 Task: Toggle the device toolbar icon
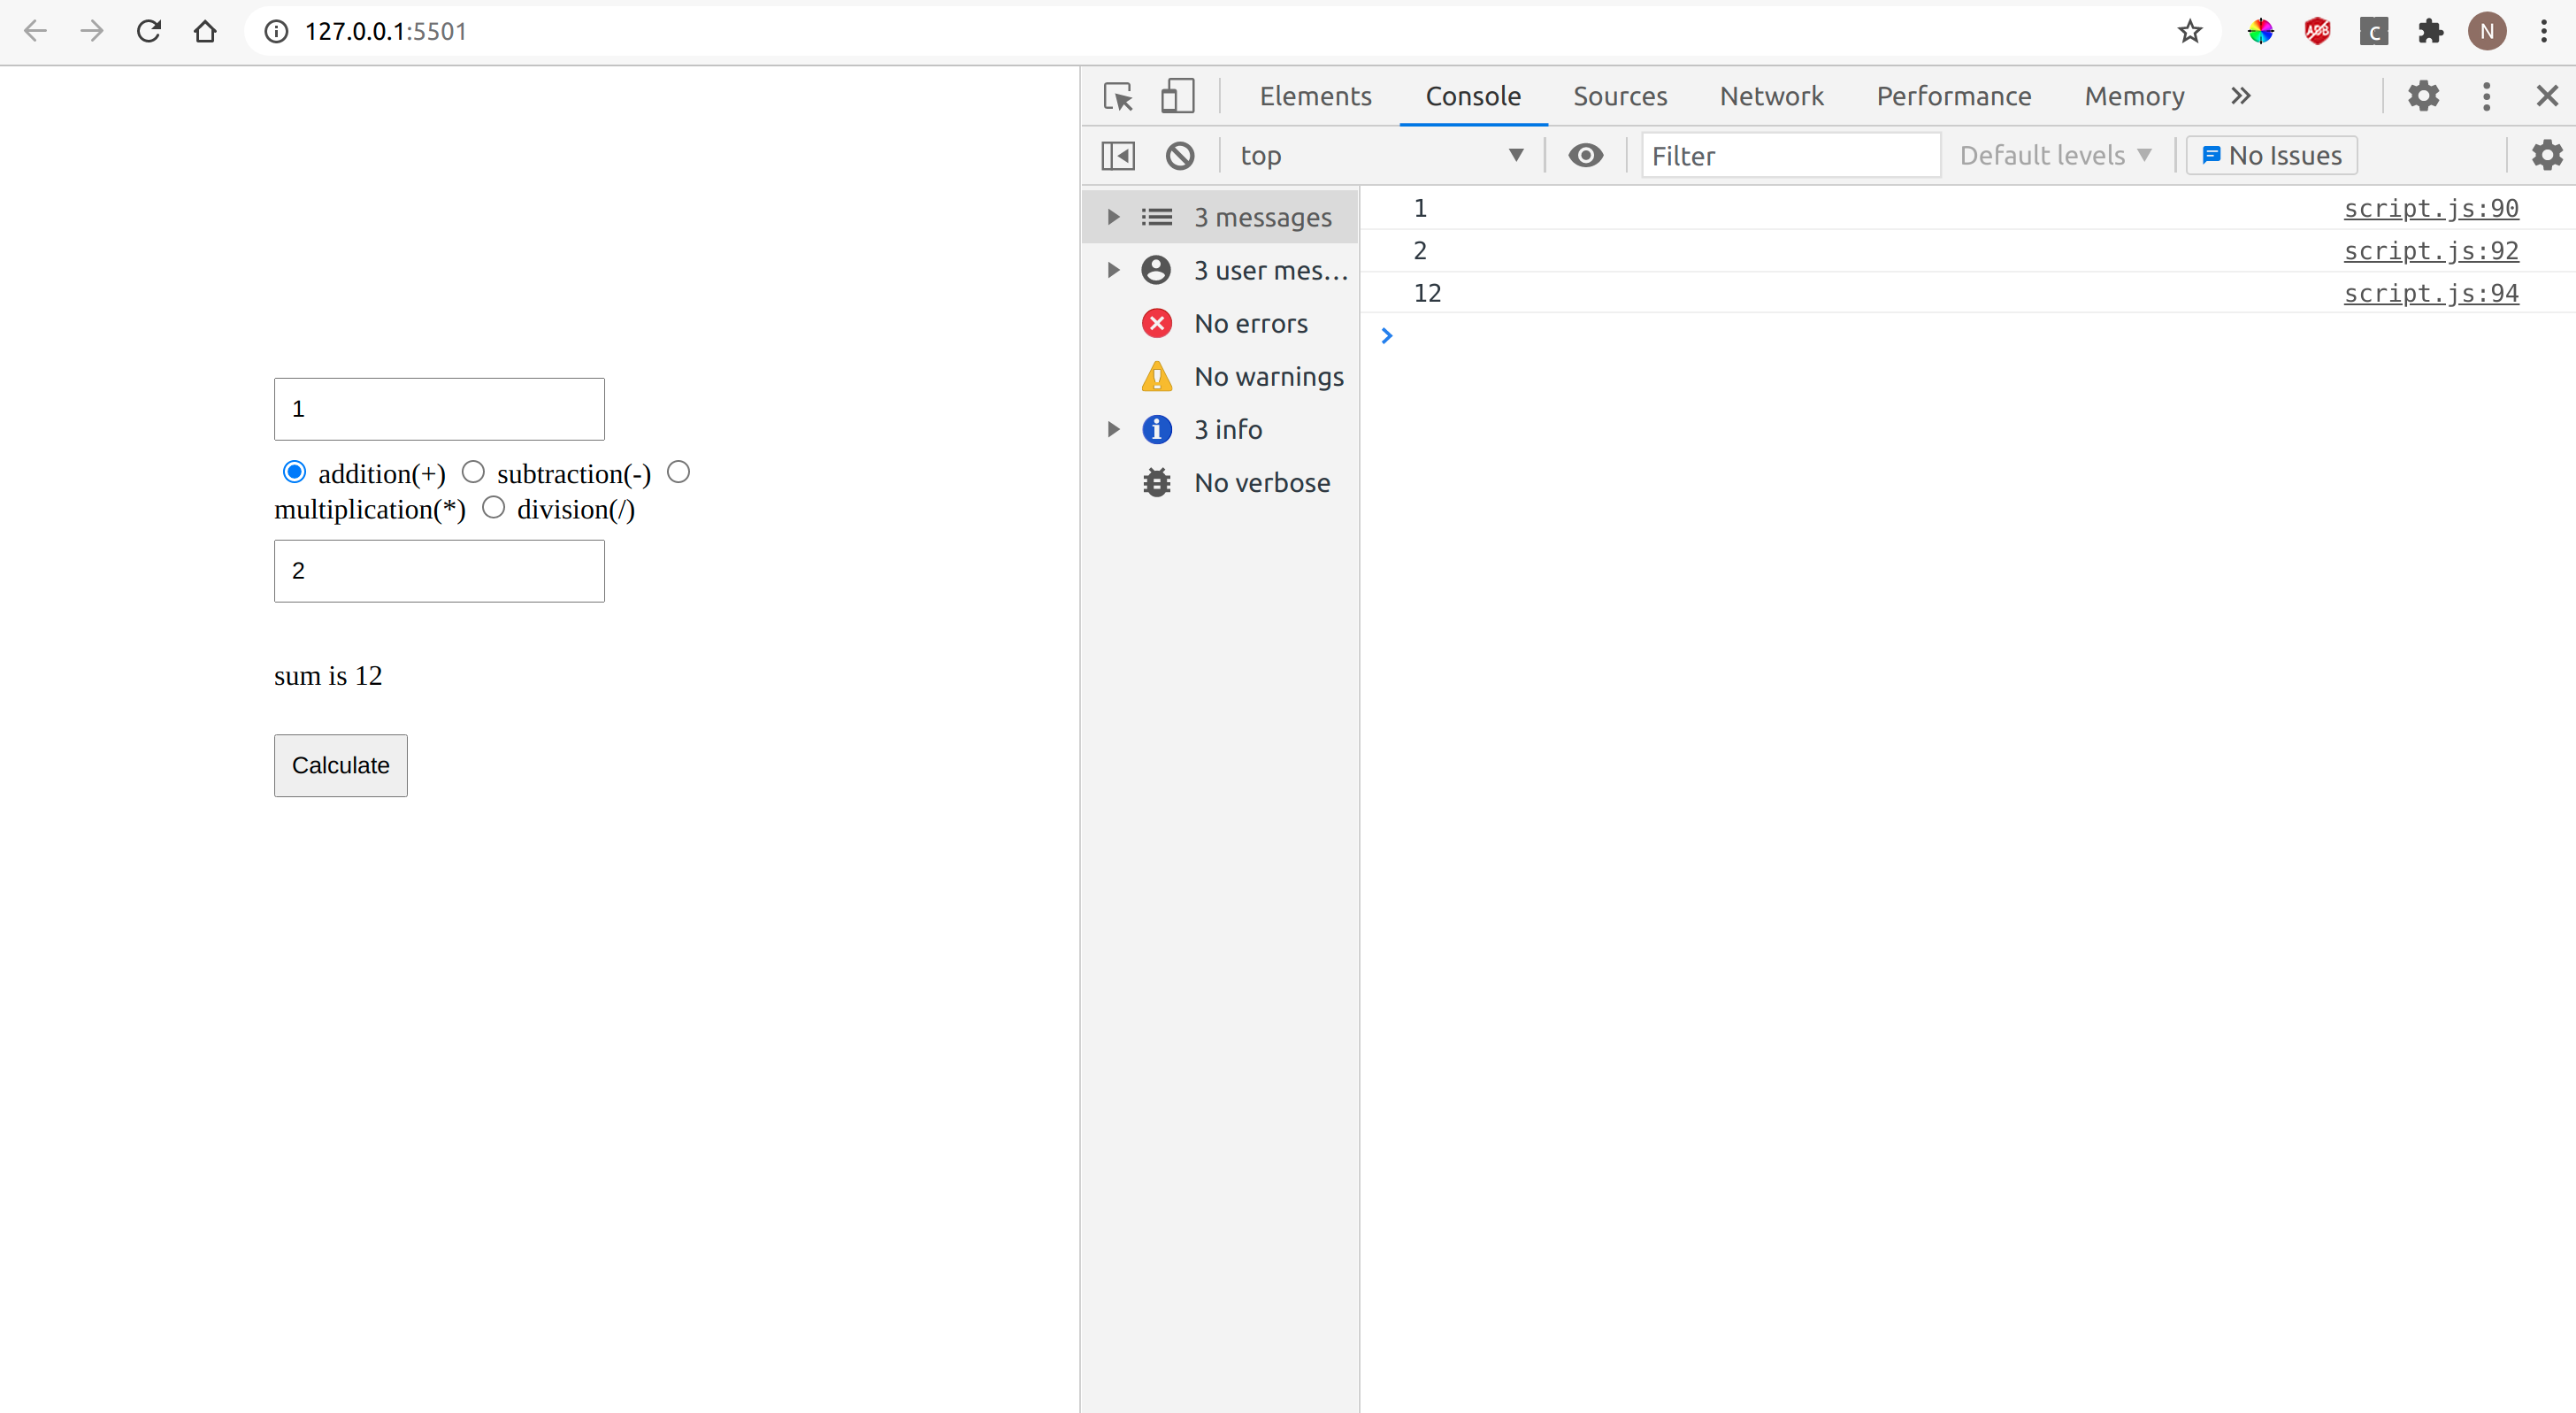click(x=1177, y=96)
